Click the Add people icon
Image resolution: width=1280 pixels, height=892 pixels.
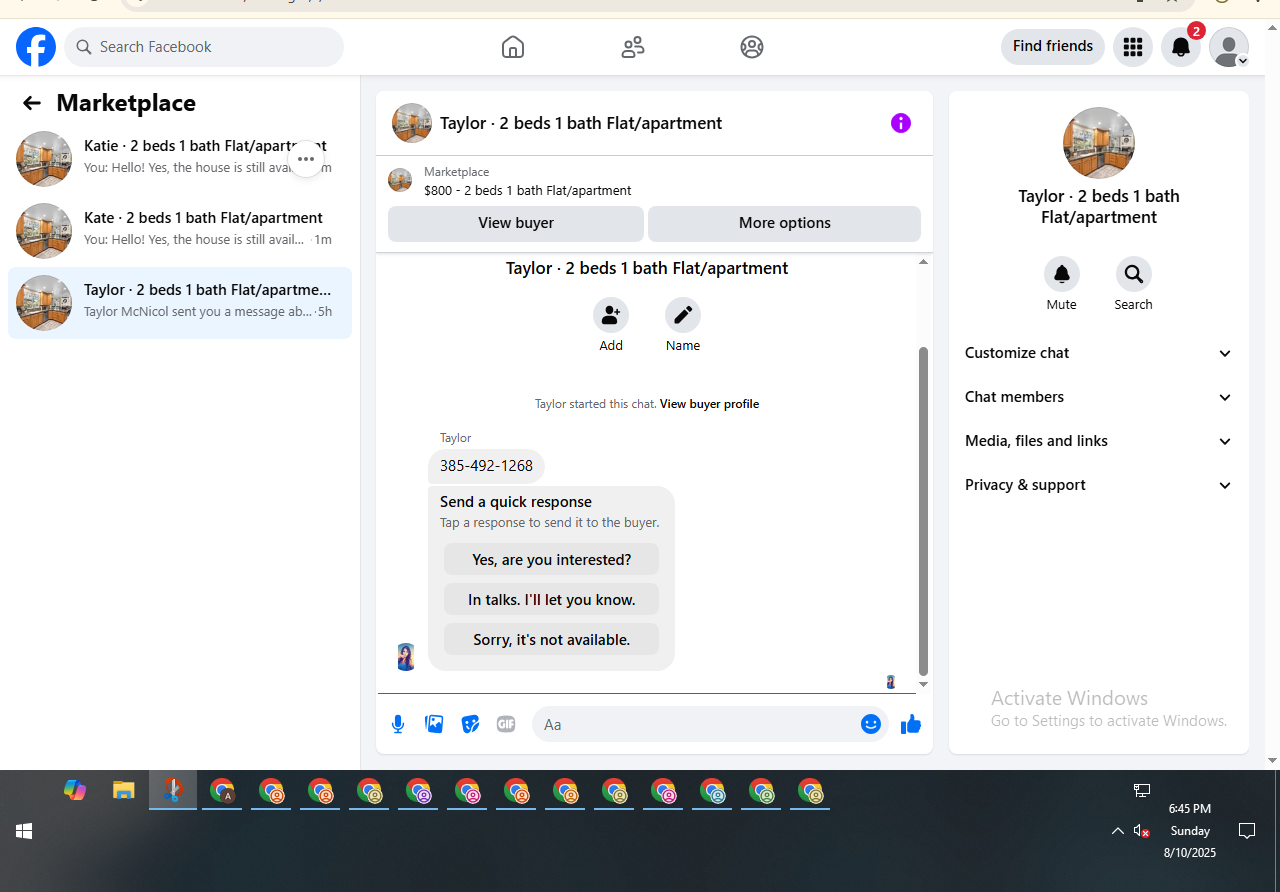coord(611,315)
